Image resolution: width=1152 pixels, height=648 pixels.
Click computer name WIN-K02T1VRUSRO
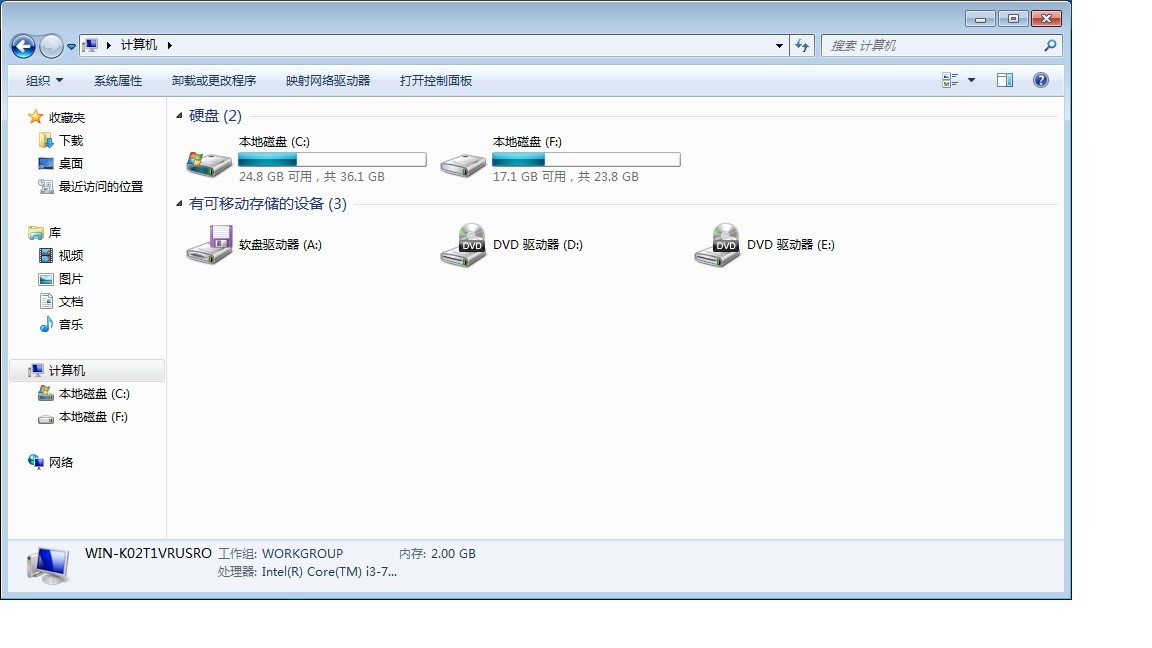(x=148, y=553)
